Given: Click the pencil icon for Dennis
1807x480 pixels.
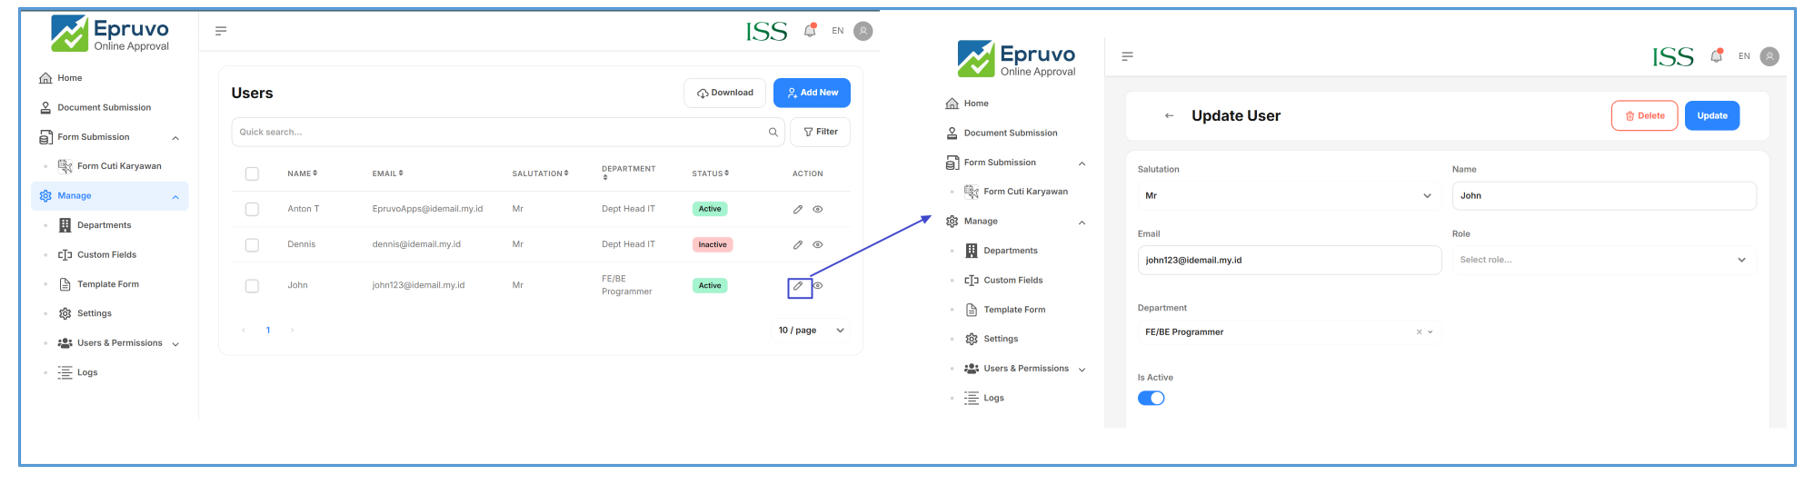Looking at the screenshot, I should tap(797, 244).
